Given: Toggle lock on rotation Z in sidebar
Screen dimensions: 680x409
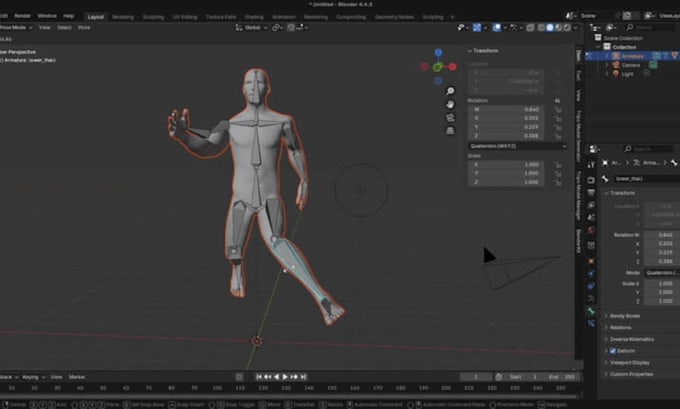Looking at the screenshot, I should pos(558,136).
